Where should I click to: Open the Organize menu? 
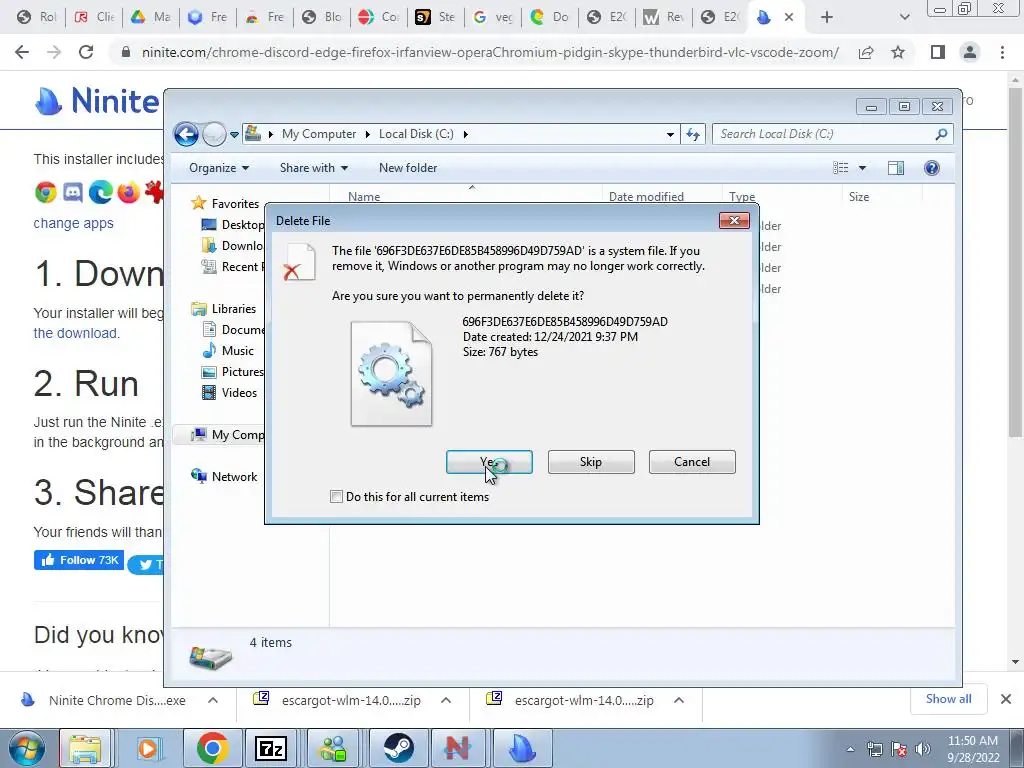point(219,168)
